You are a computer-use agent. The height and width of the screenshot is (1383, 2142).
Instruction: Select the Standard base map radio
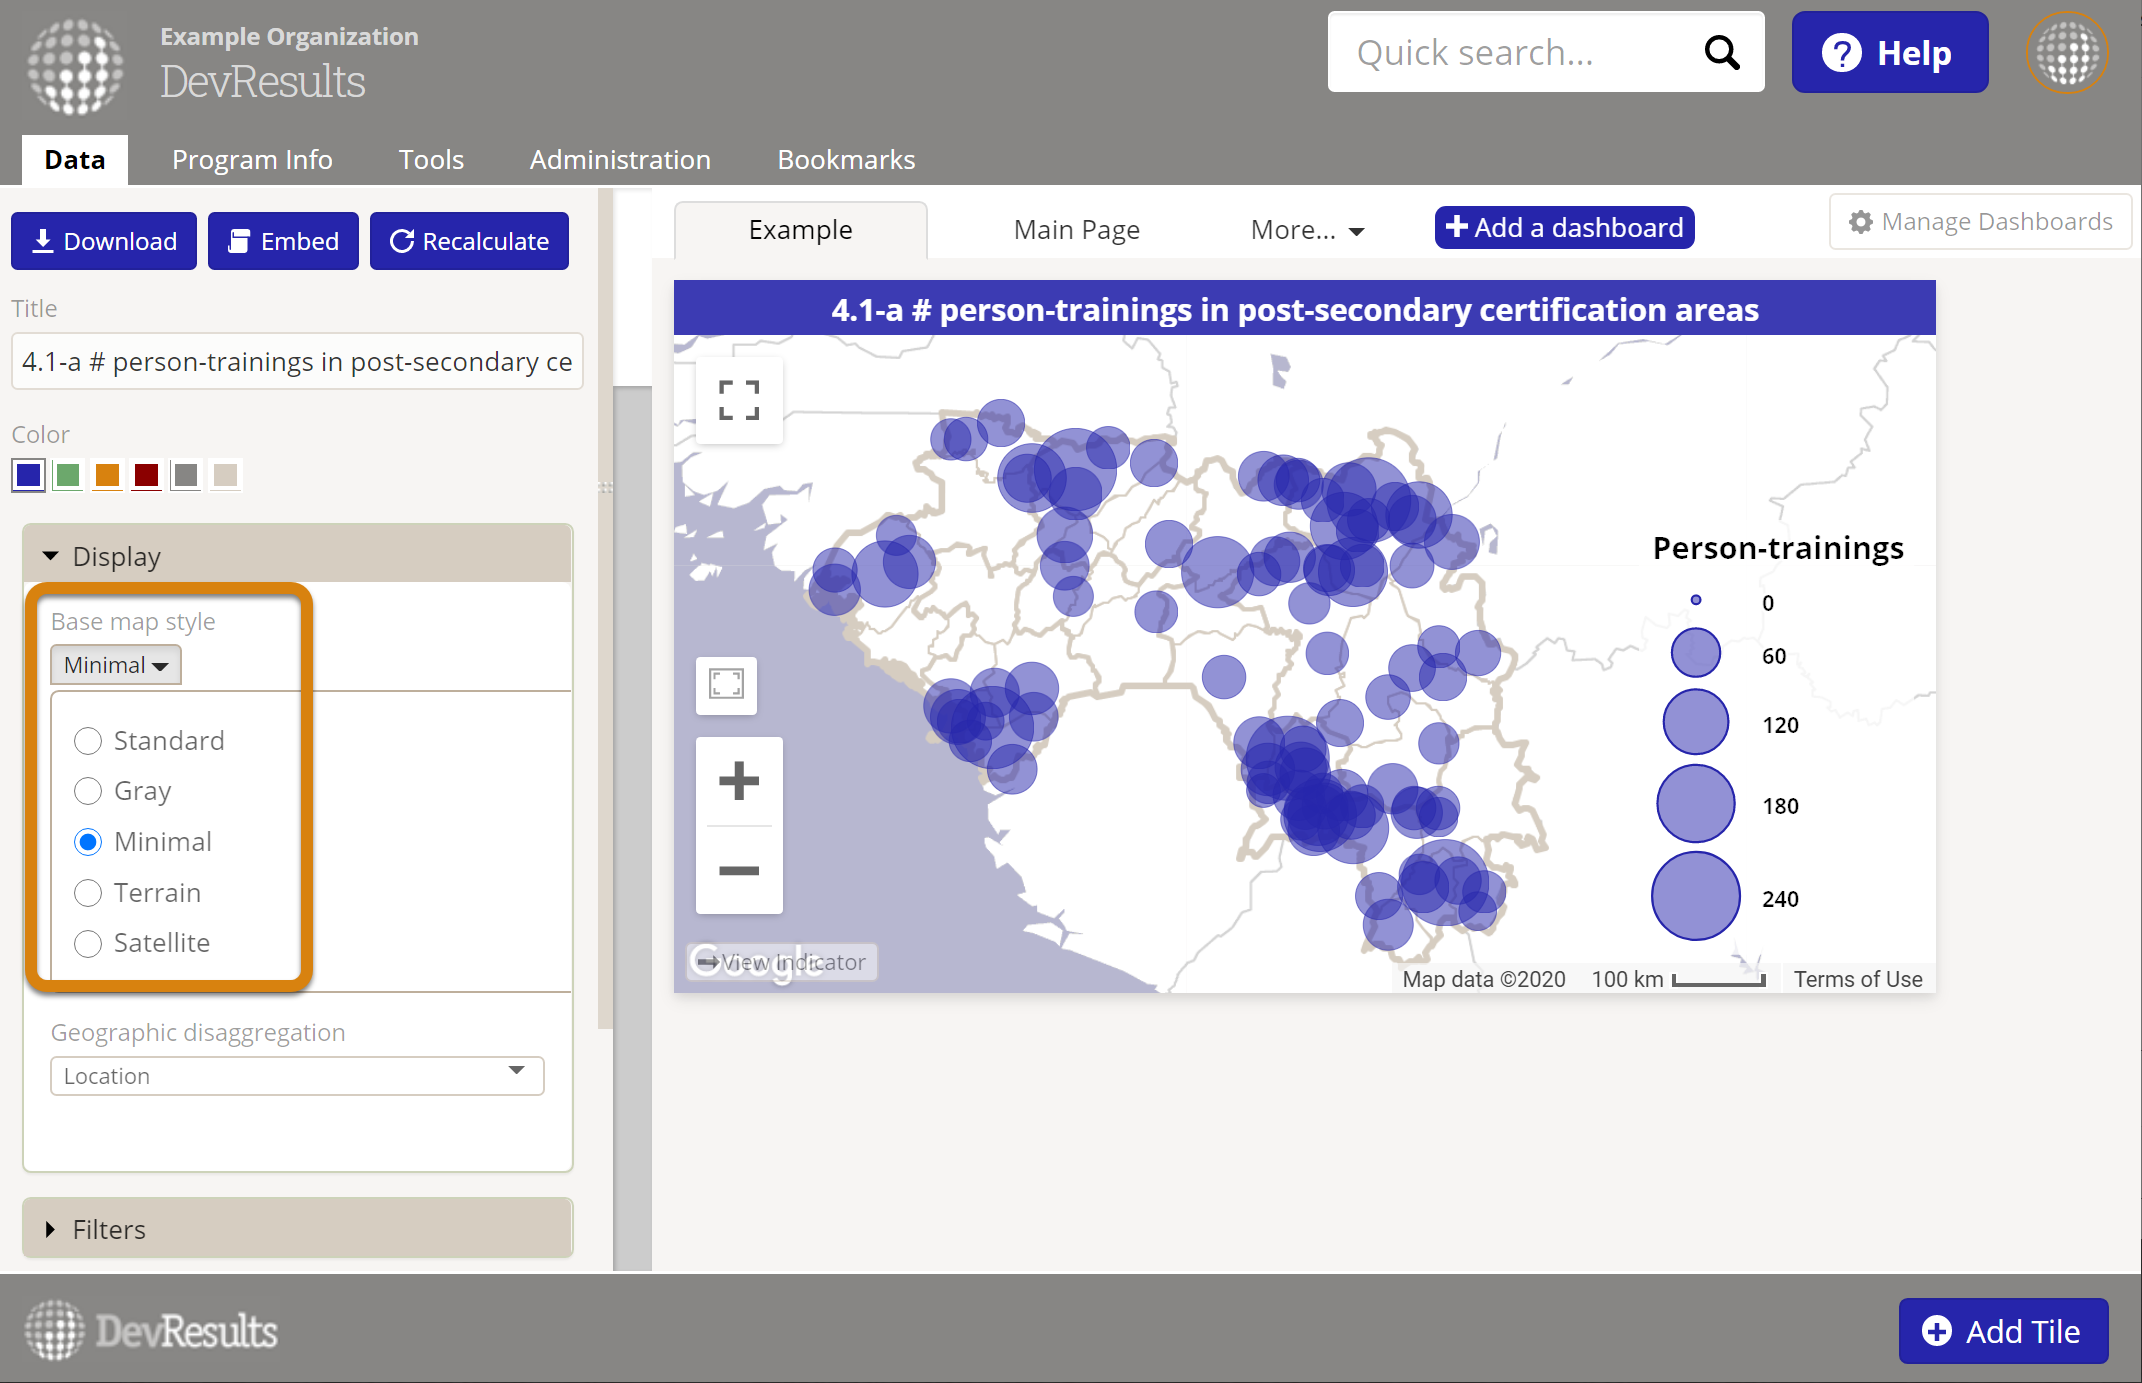coord(88,741)
